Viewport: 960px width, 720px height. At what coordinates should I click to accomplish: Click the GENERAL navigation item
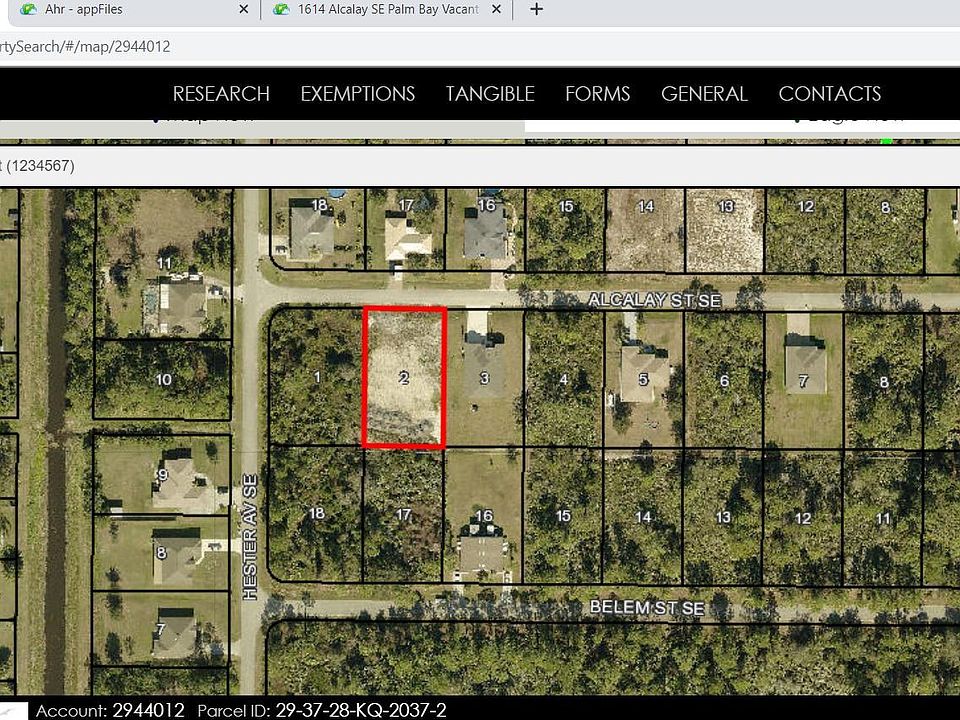[x=704, y=94]
